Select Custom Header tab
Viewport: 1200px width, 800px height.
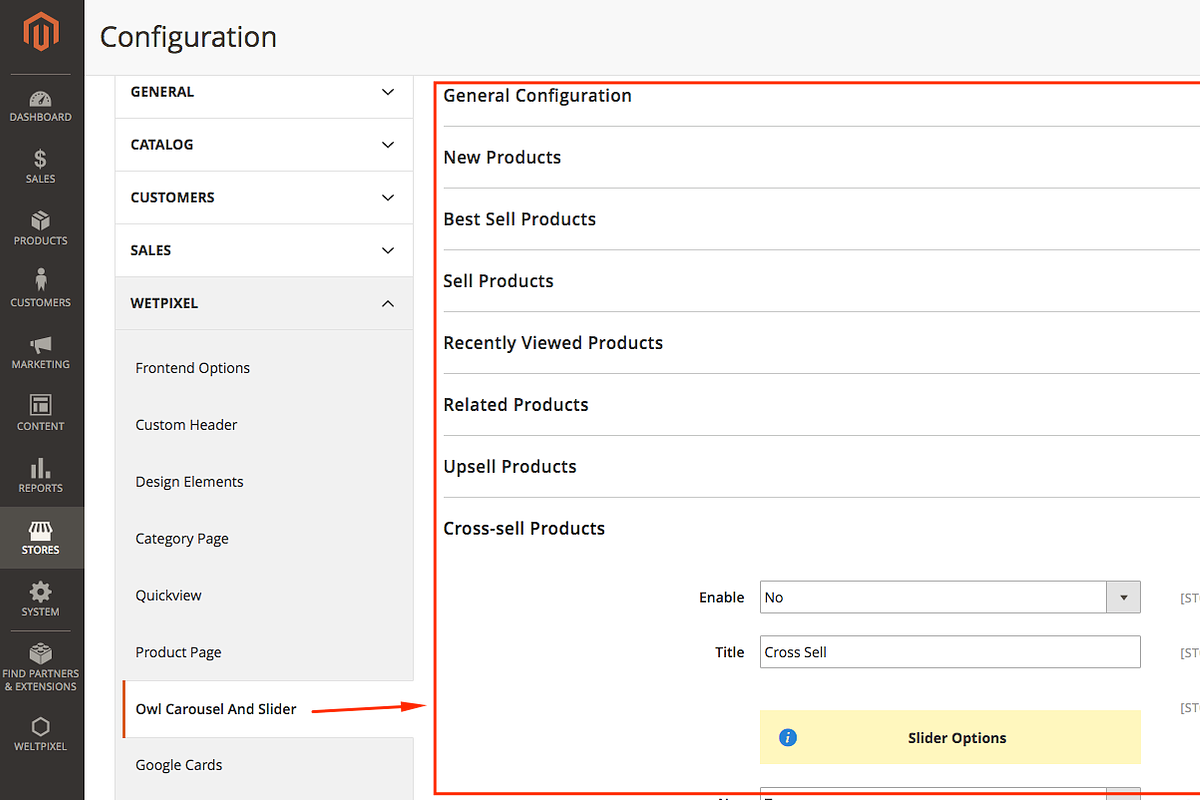(x=187, y=425)
